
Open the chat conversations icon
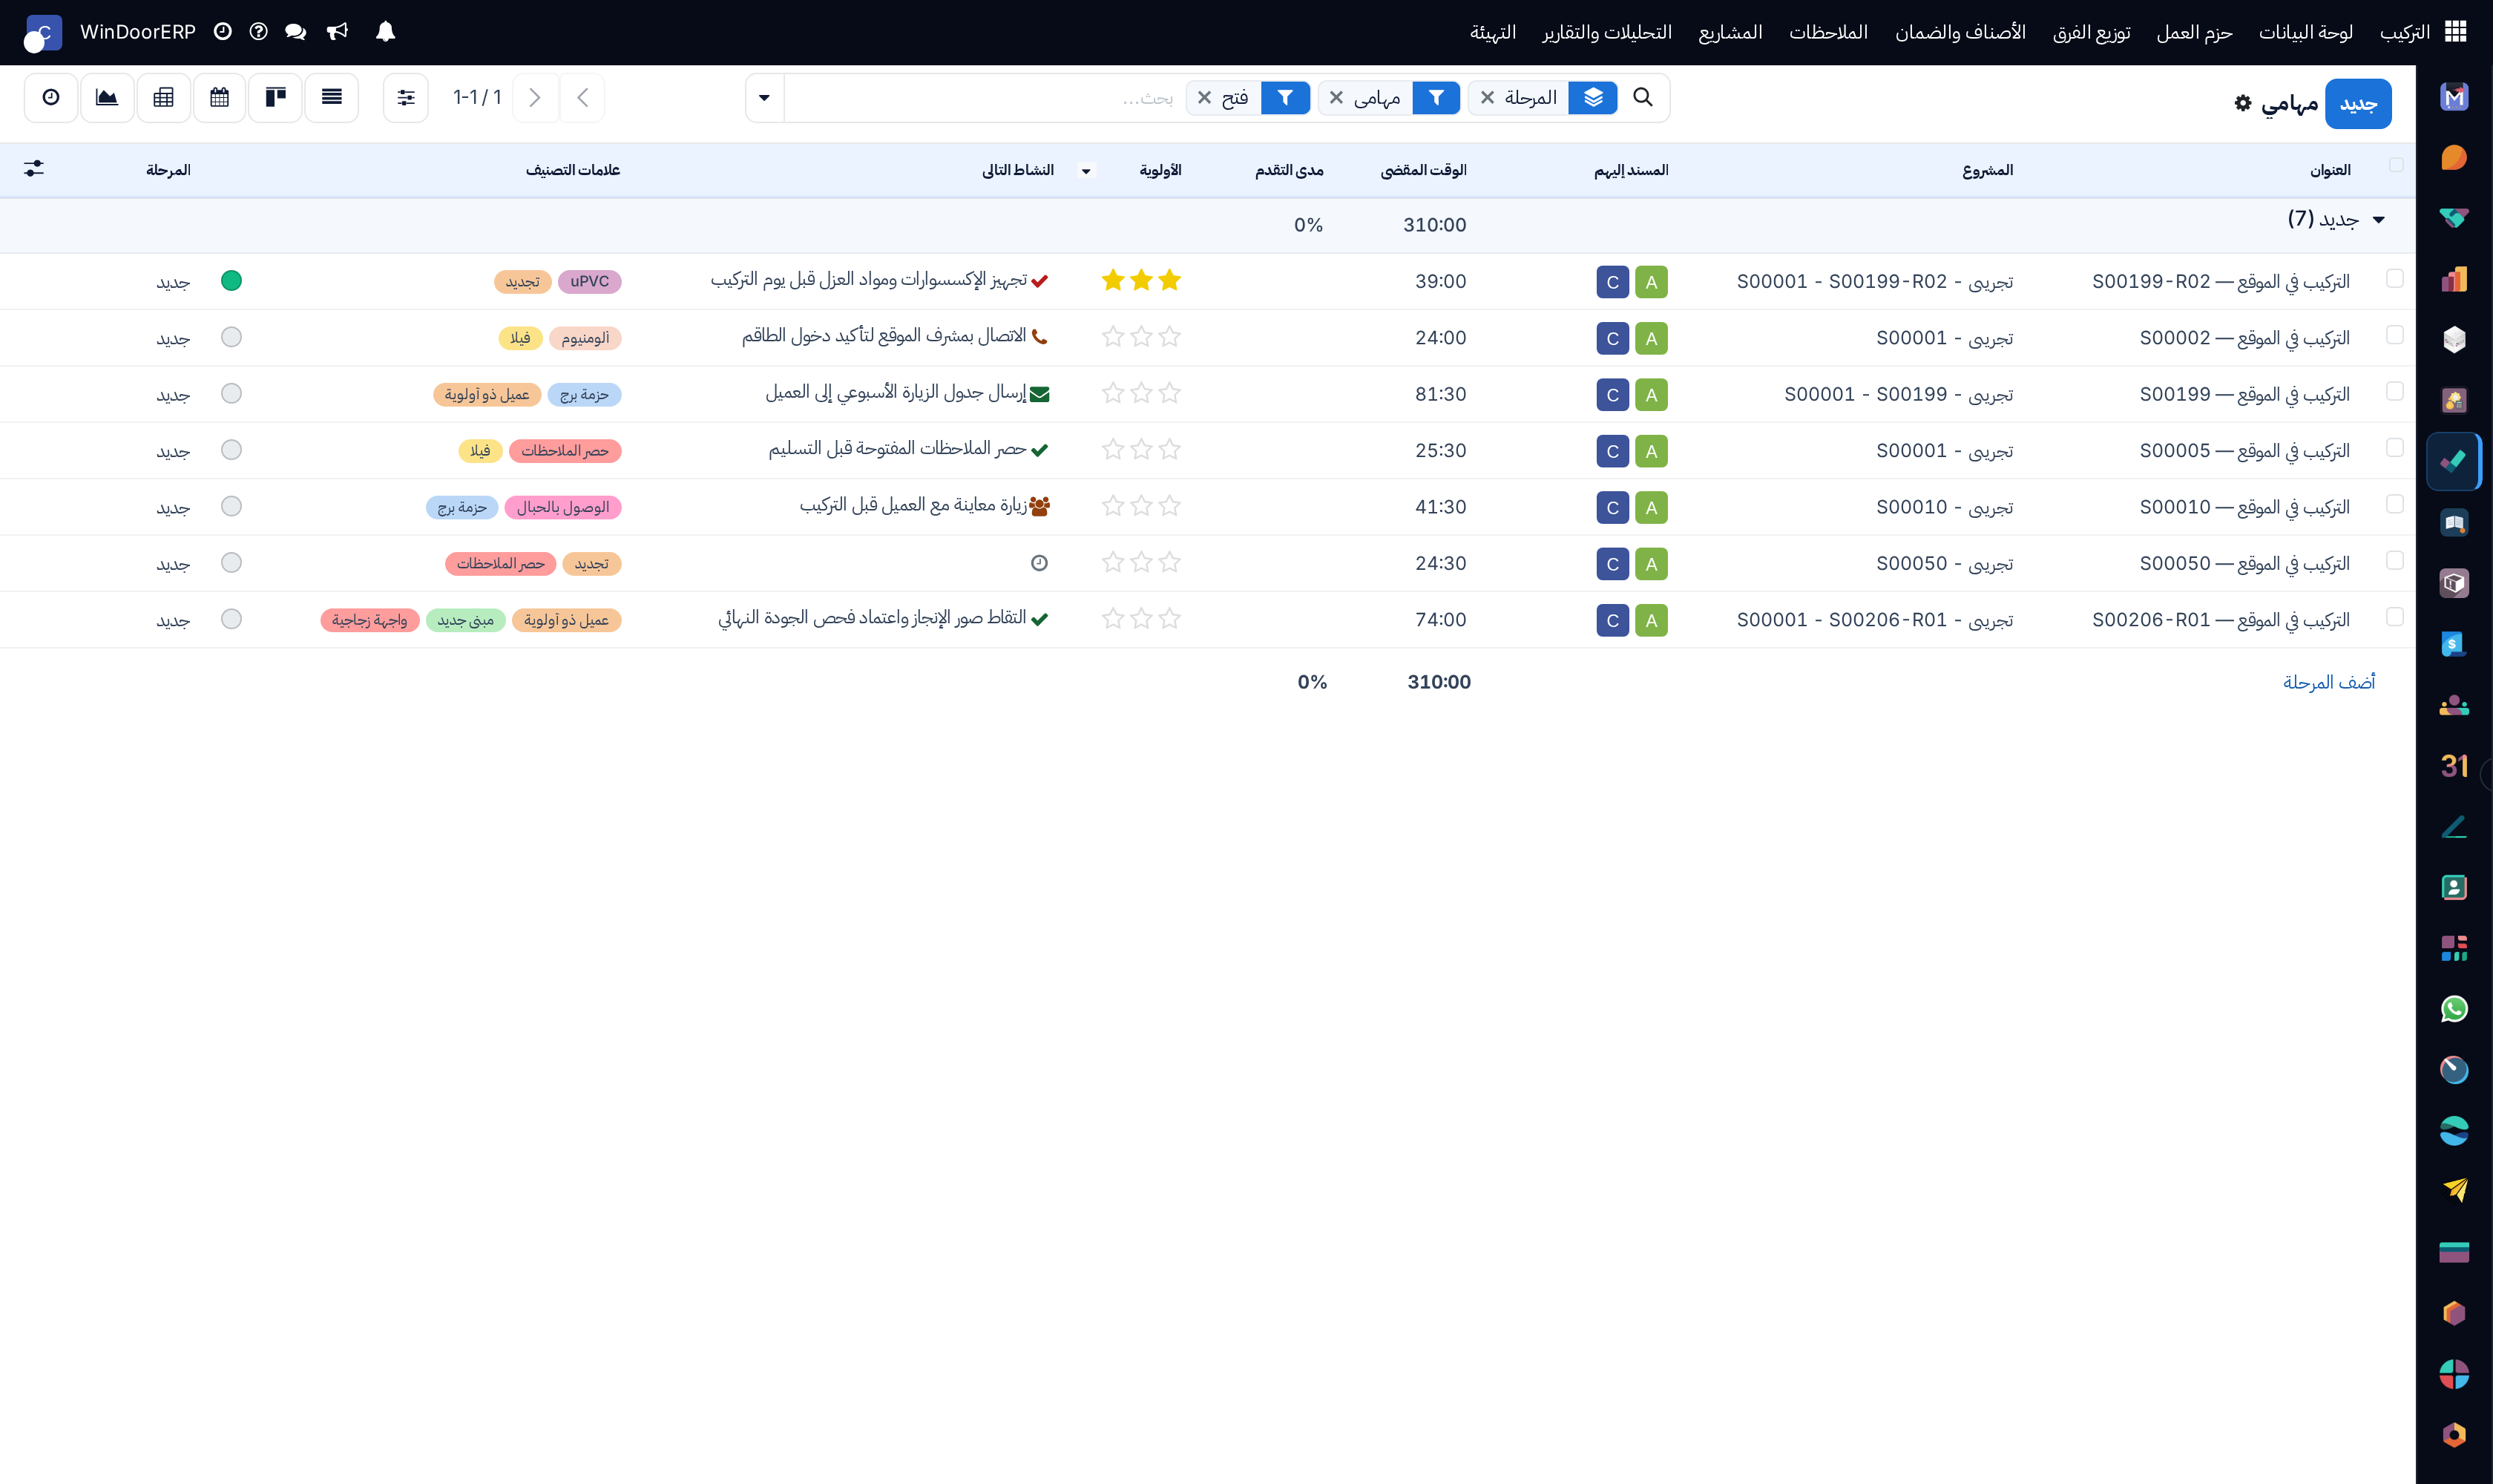coord(295,32)
